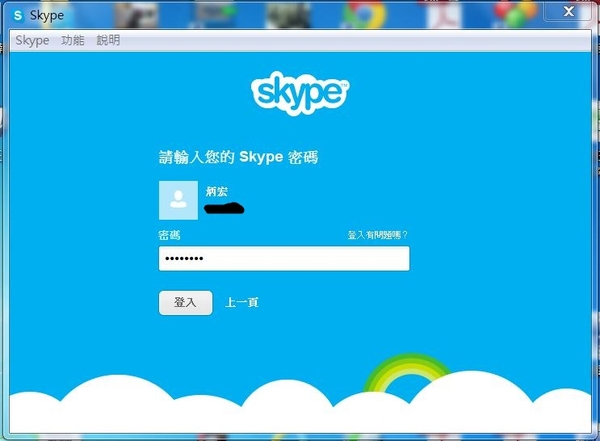Click the 密碼 label above the field
The height and width of the screenshot is (441, 600).
pos(170,235)
